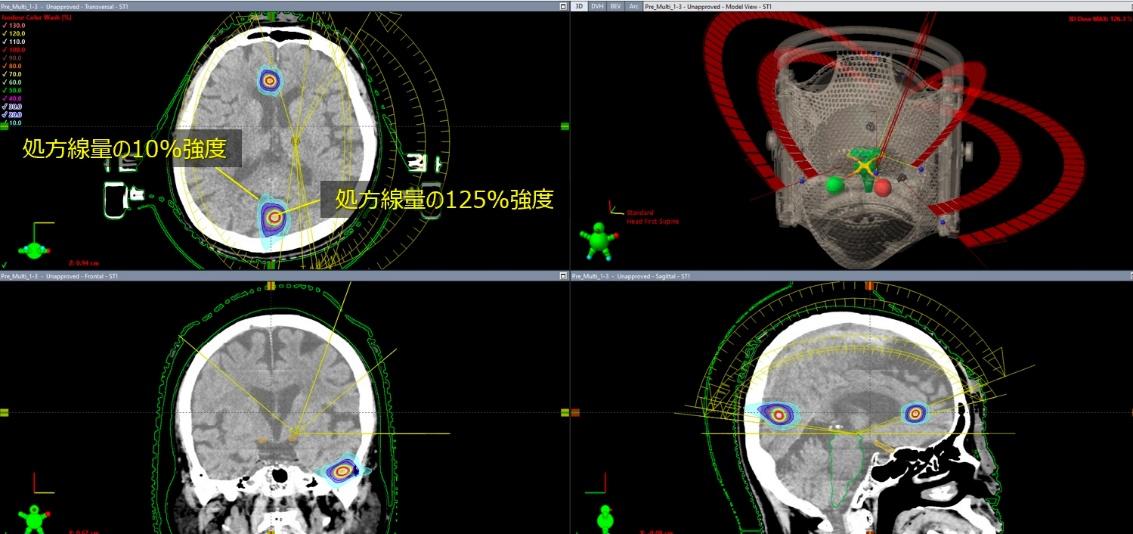Select the Arc view tab
Viewport: 1133px width, 534px height.
(x=633, y=6)
